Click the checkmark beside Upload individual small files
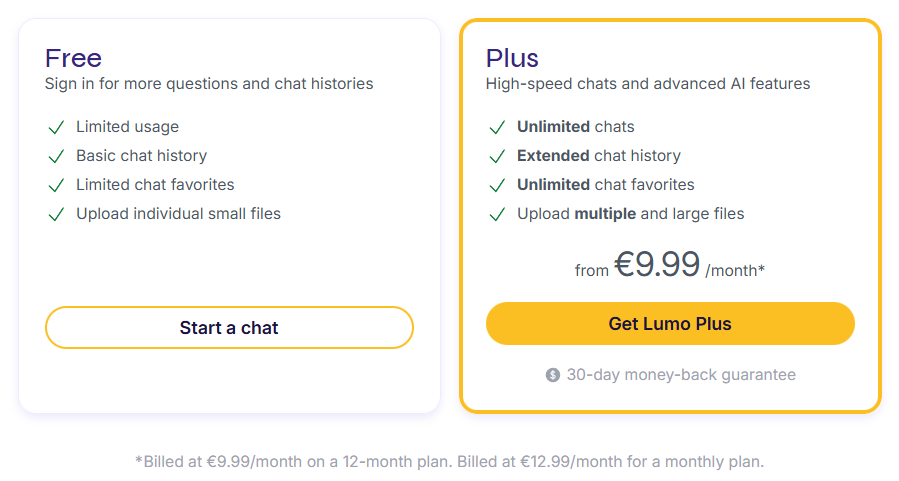 56,214
